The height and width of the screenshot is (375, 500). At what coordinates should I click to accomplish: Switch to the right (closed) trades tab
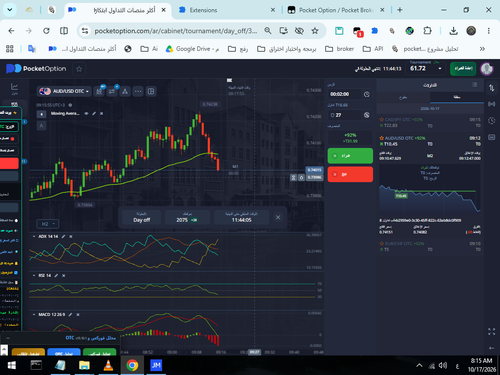457,97
